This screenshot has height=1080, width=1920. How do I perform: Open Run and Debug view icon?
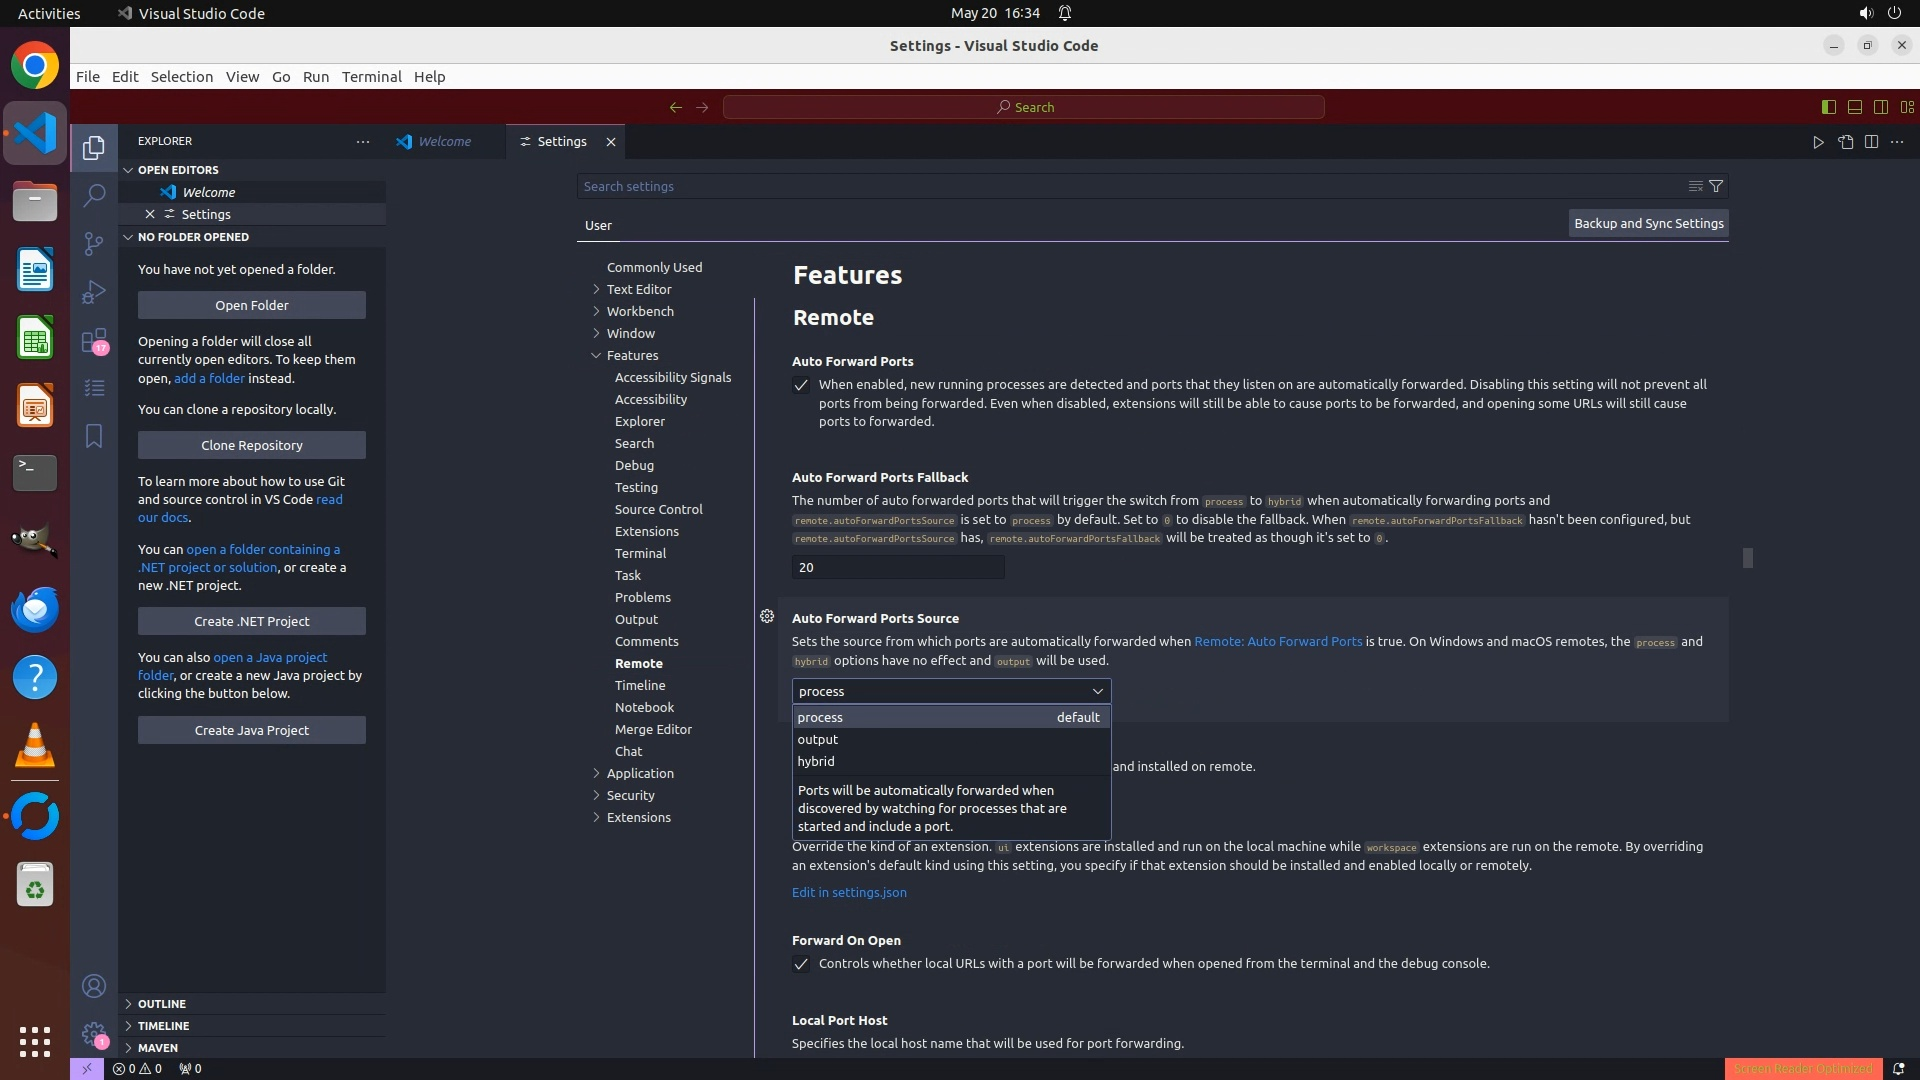[94, 292]
